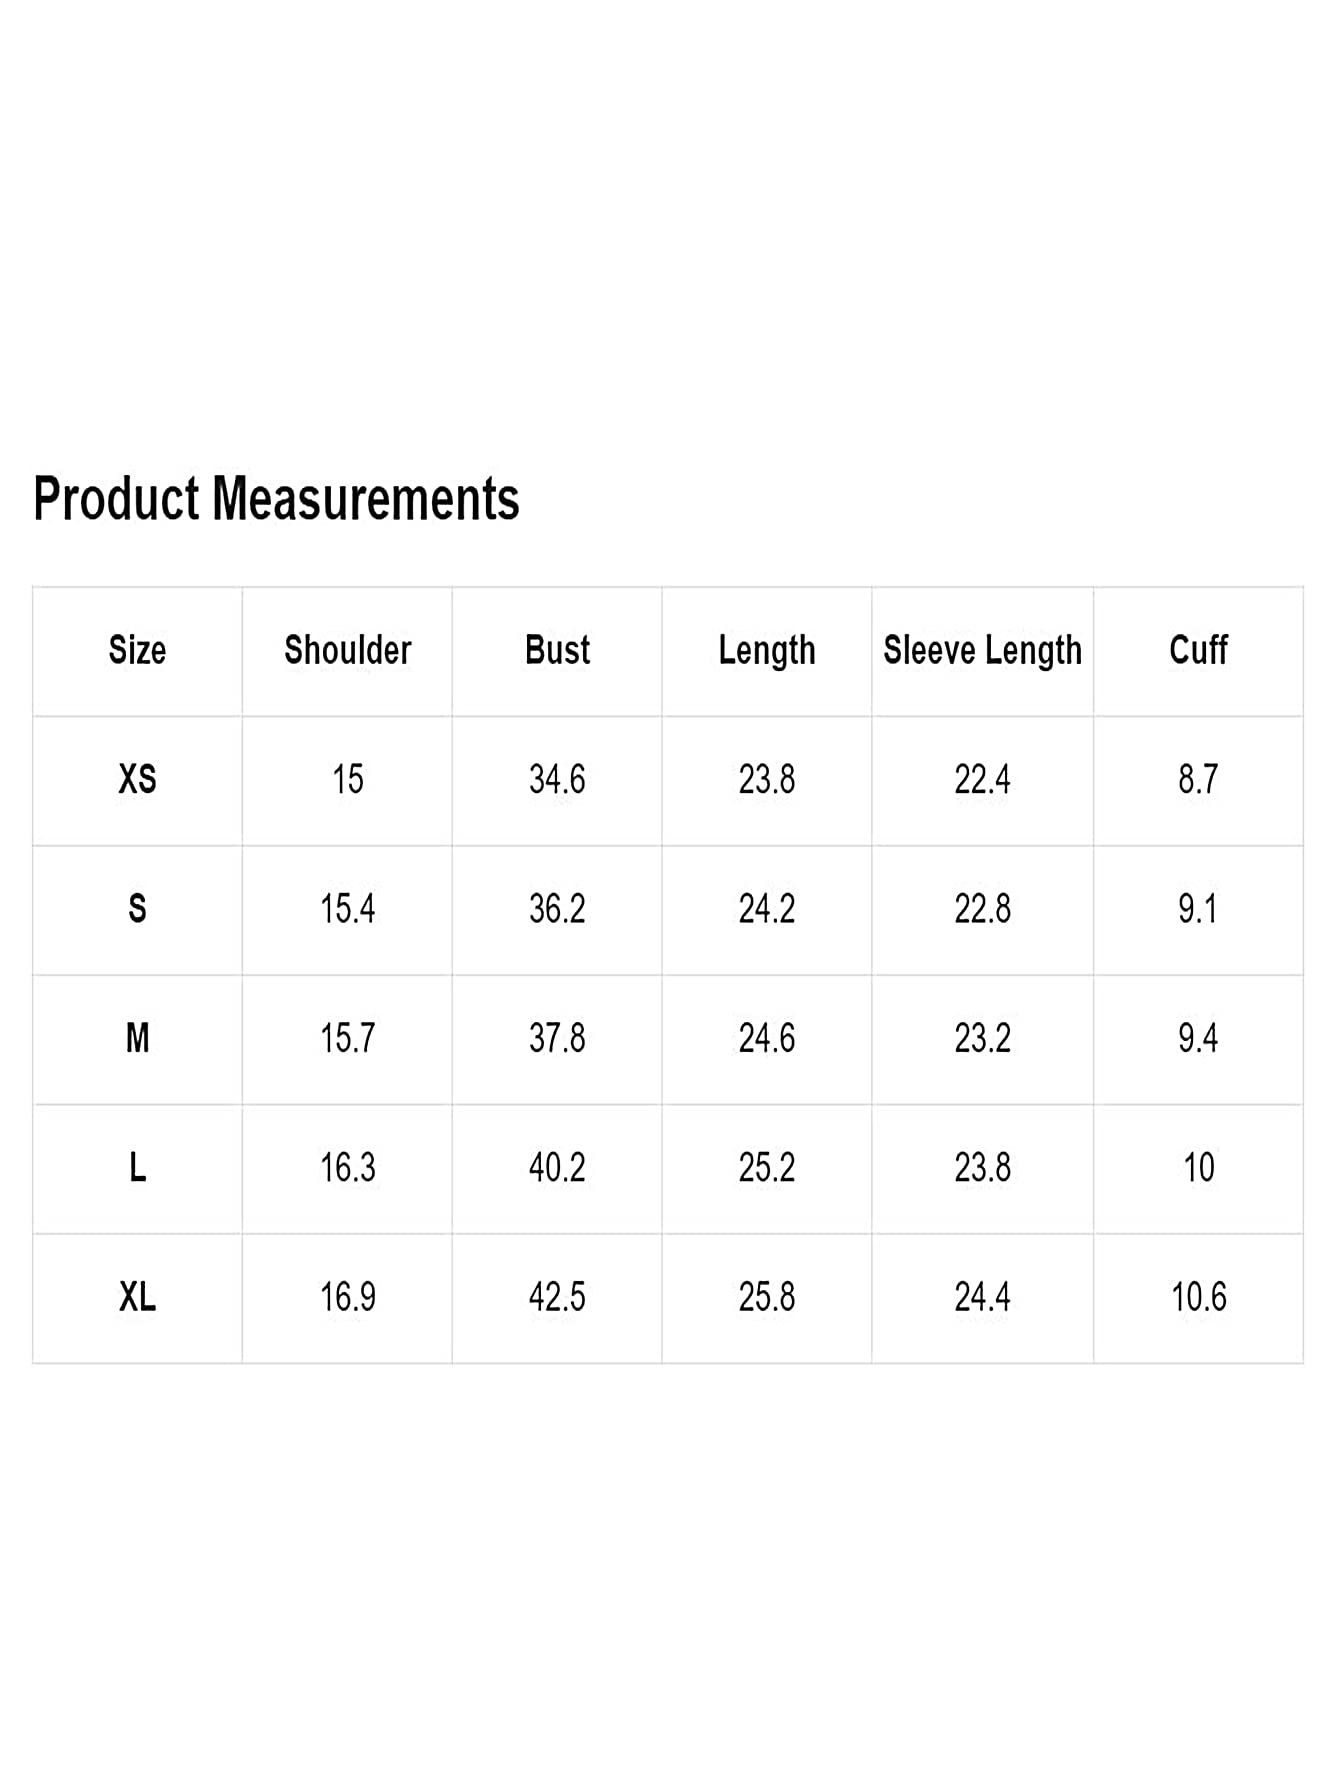The height and width of the screenshot is (1785, 1340).
Task: Click the Shoulder column header
Action: click(x=348, y=651)
